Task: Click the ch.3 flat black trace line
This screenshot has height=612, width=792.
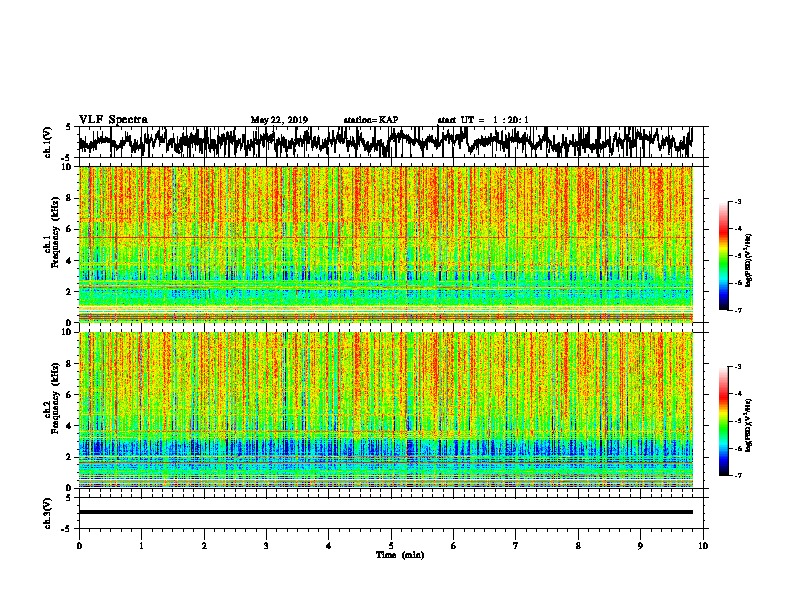Action: [385, 512]
